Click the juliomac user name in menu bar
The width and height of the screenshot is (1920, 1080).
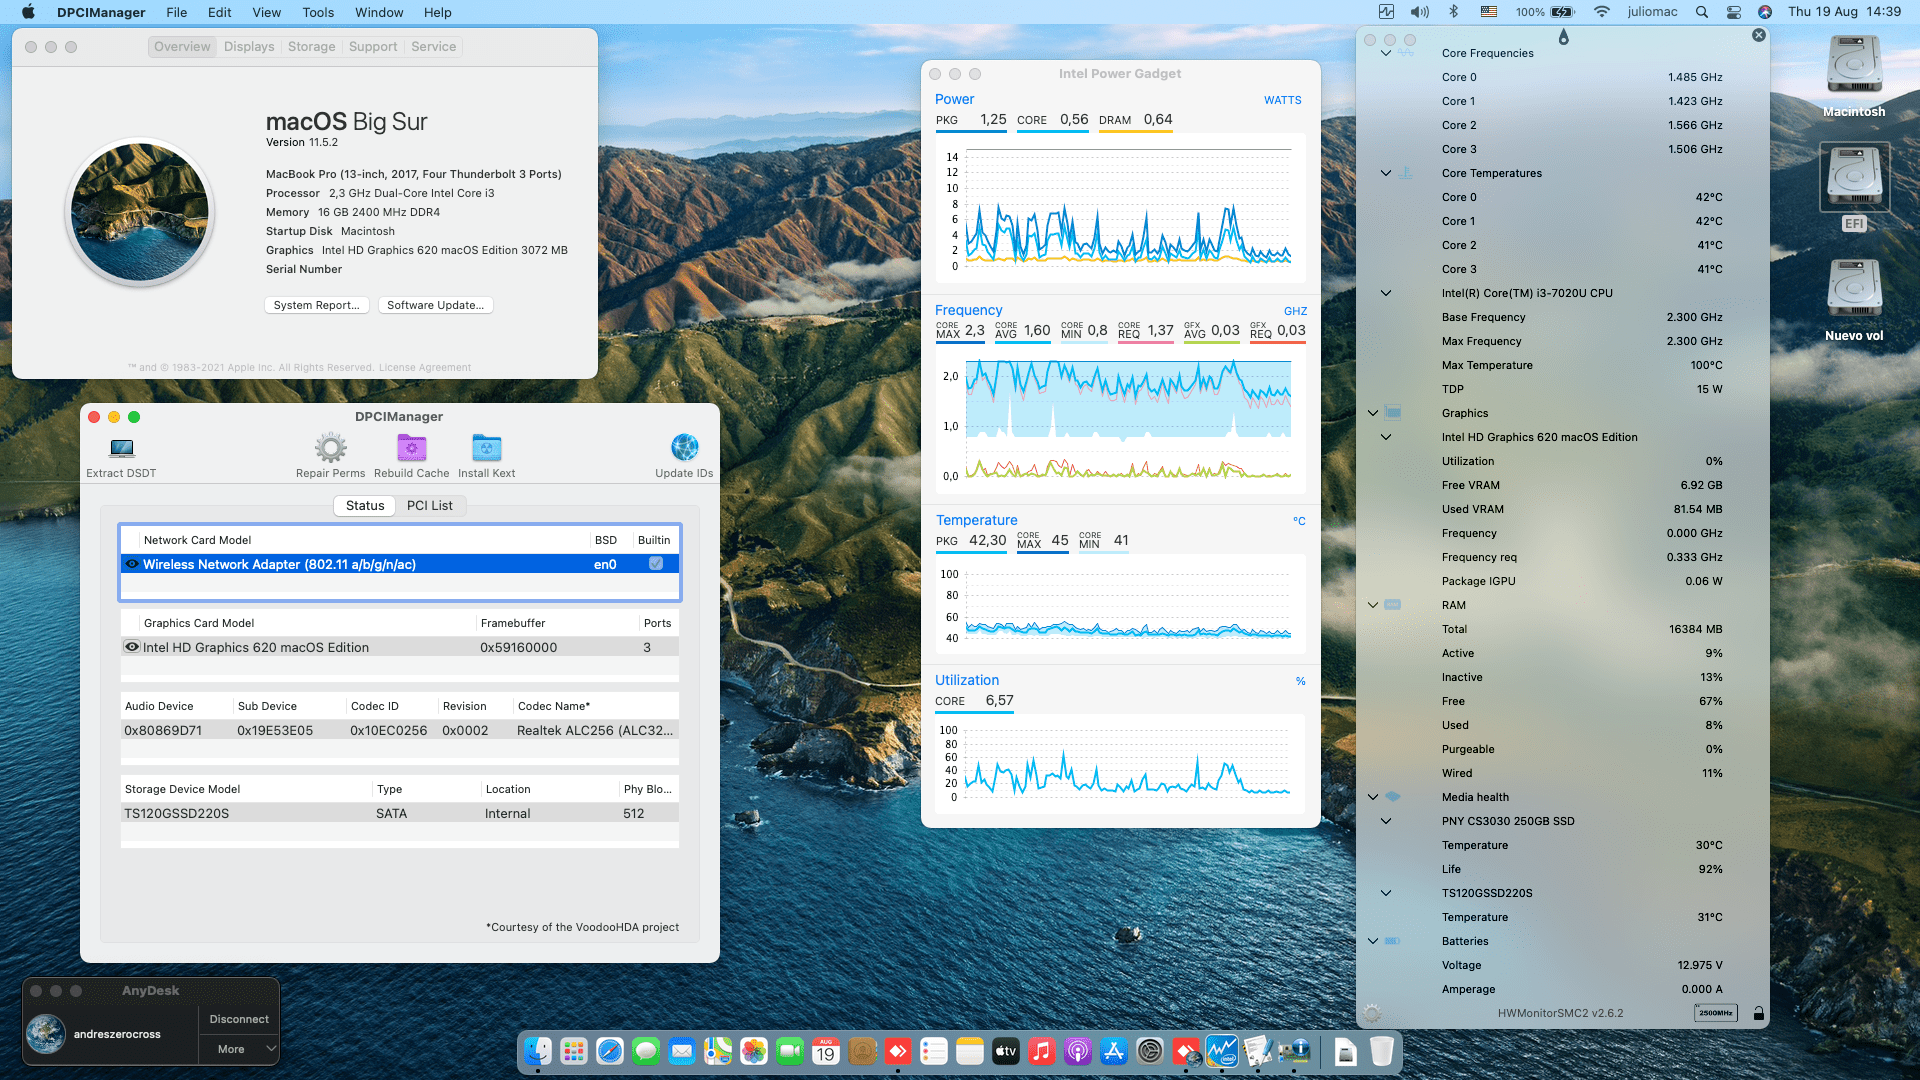(x=1652, y=12)
